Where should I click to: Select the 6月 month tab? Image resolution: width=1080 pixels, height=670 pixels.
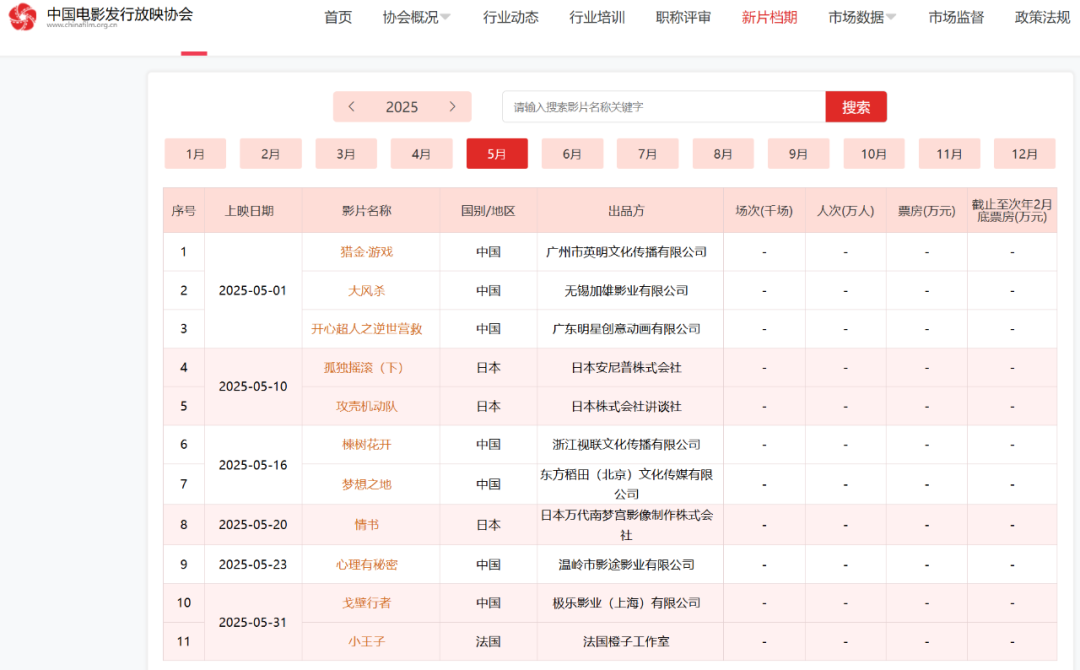[x=572, y=154]
